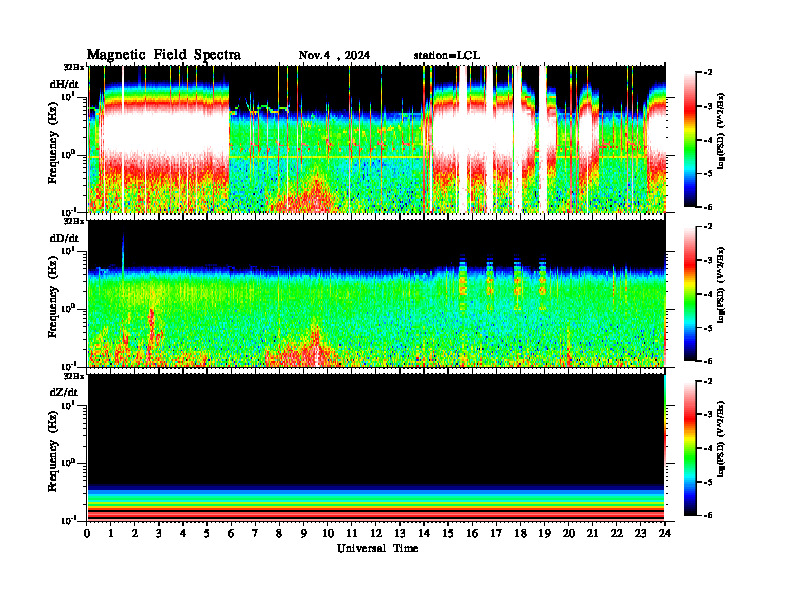Select the date text "Nov.4 , 2024"
The height and width of the screenshot is (612, 792).
click(334, 55)
